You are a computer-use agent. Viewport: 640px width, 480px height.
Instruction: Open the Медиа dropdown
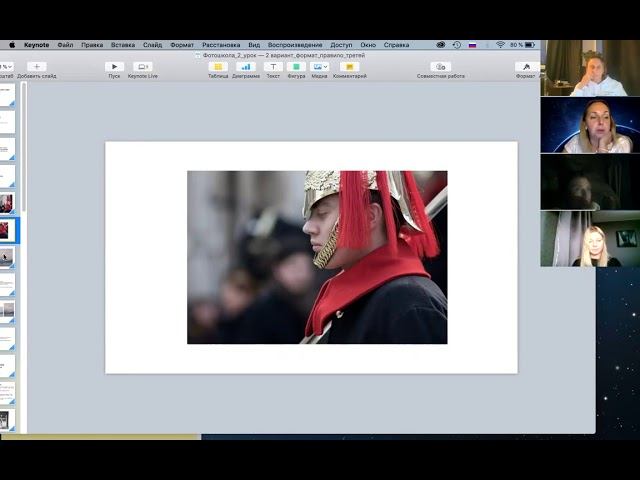click(x=319, y=67)
